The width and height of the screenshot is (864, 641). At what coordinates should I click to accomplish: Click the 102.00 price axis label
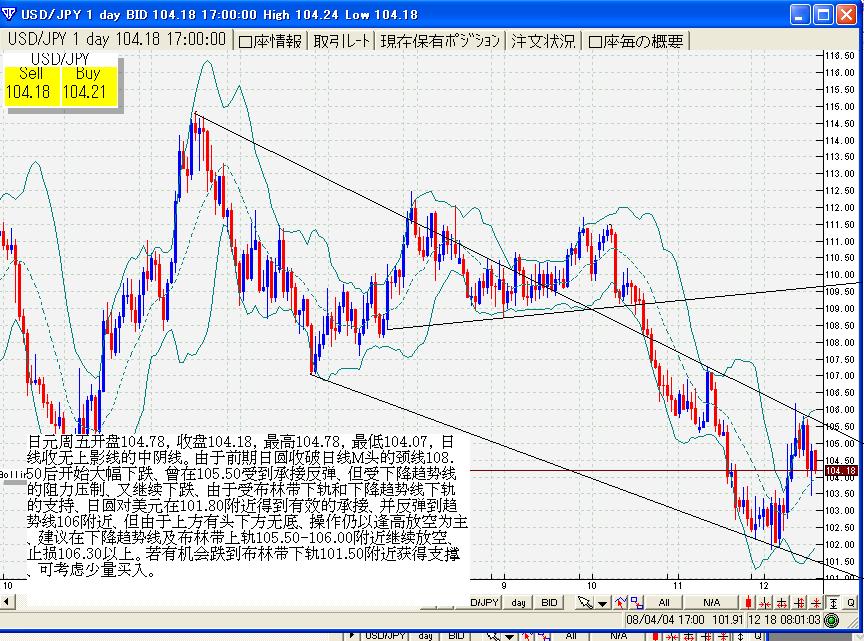click(840, 545)
